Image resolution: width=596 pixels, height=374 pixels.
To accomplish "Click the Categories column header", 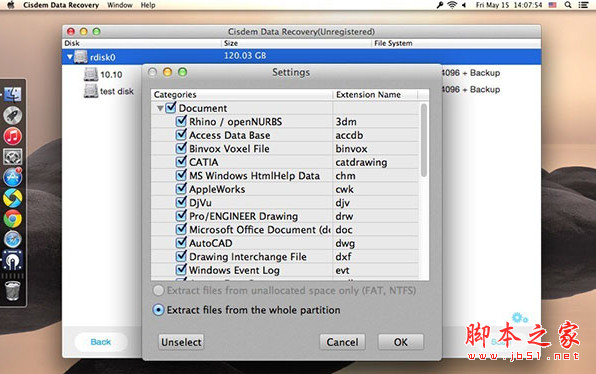I will coord(242,94).
